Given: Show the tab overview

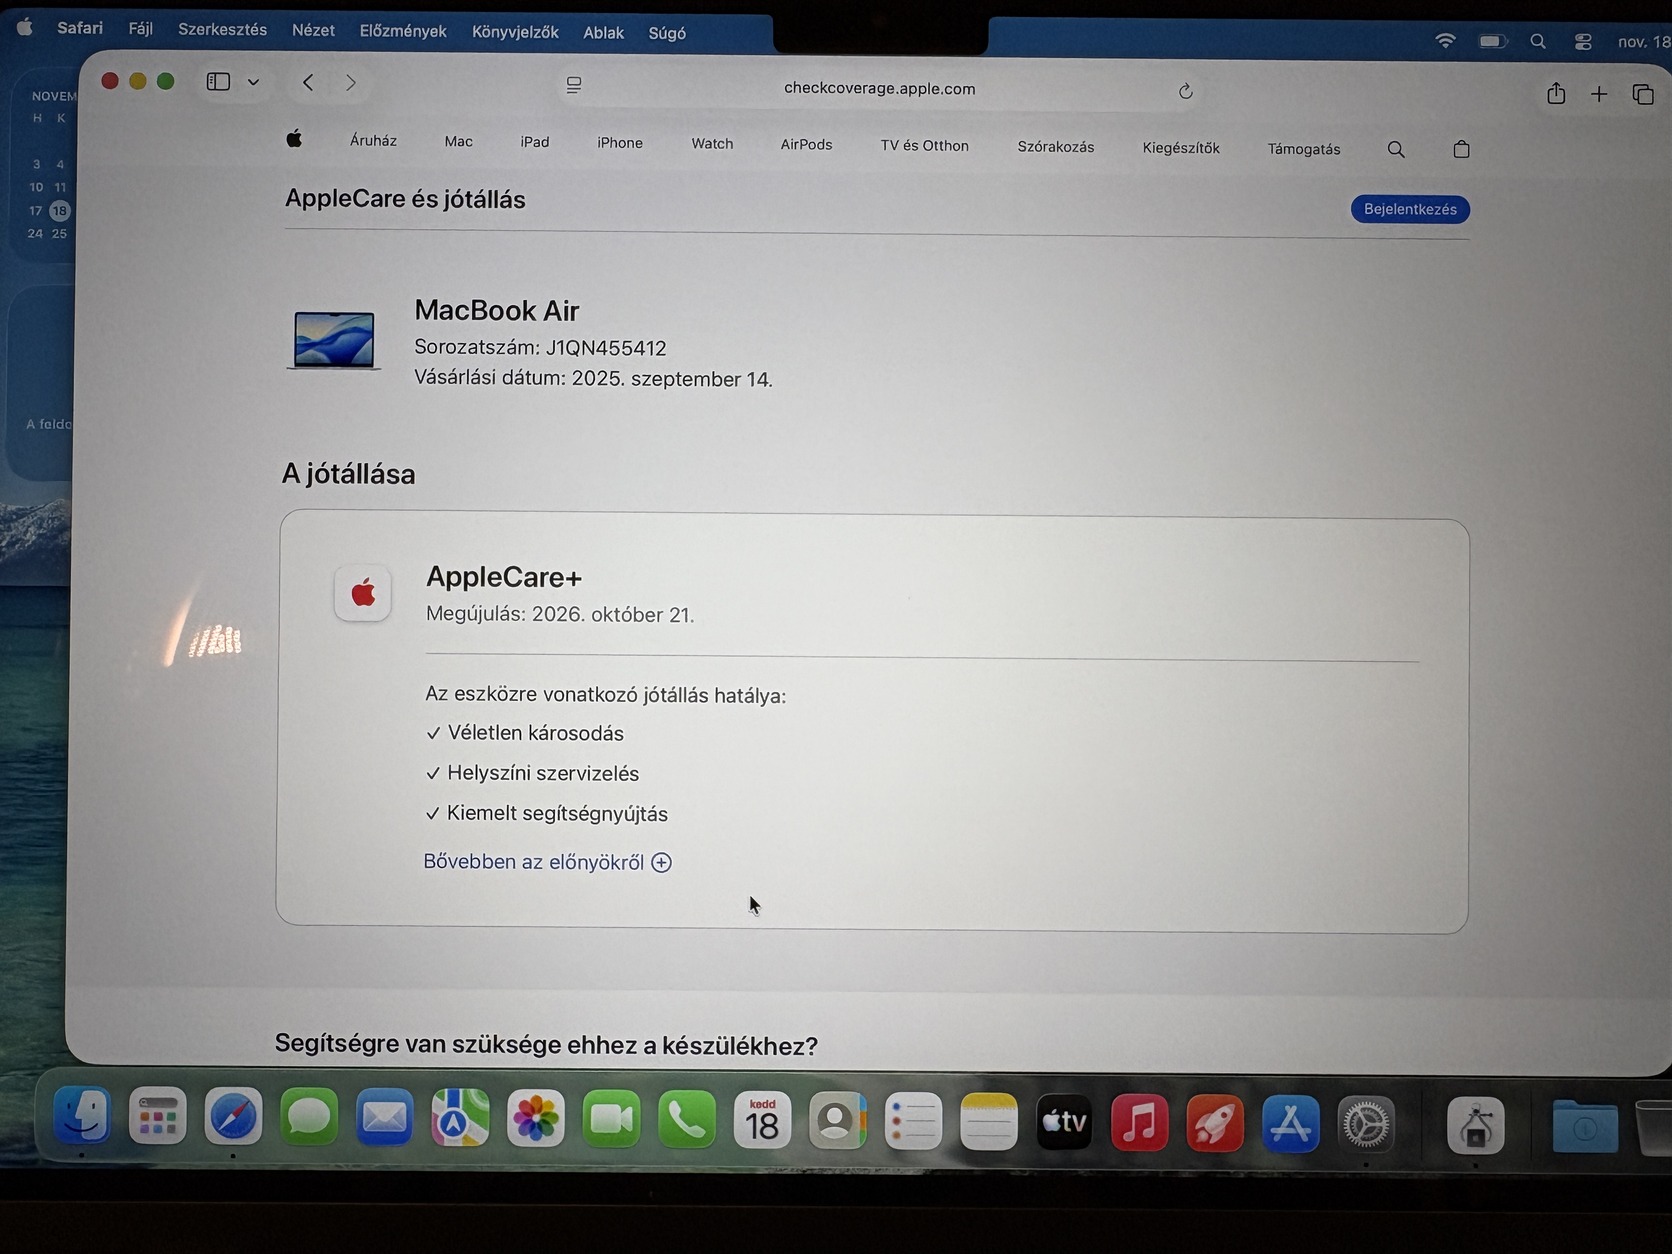Looking at the screenshot, I should (x=1643, y=95).
